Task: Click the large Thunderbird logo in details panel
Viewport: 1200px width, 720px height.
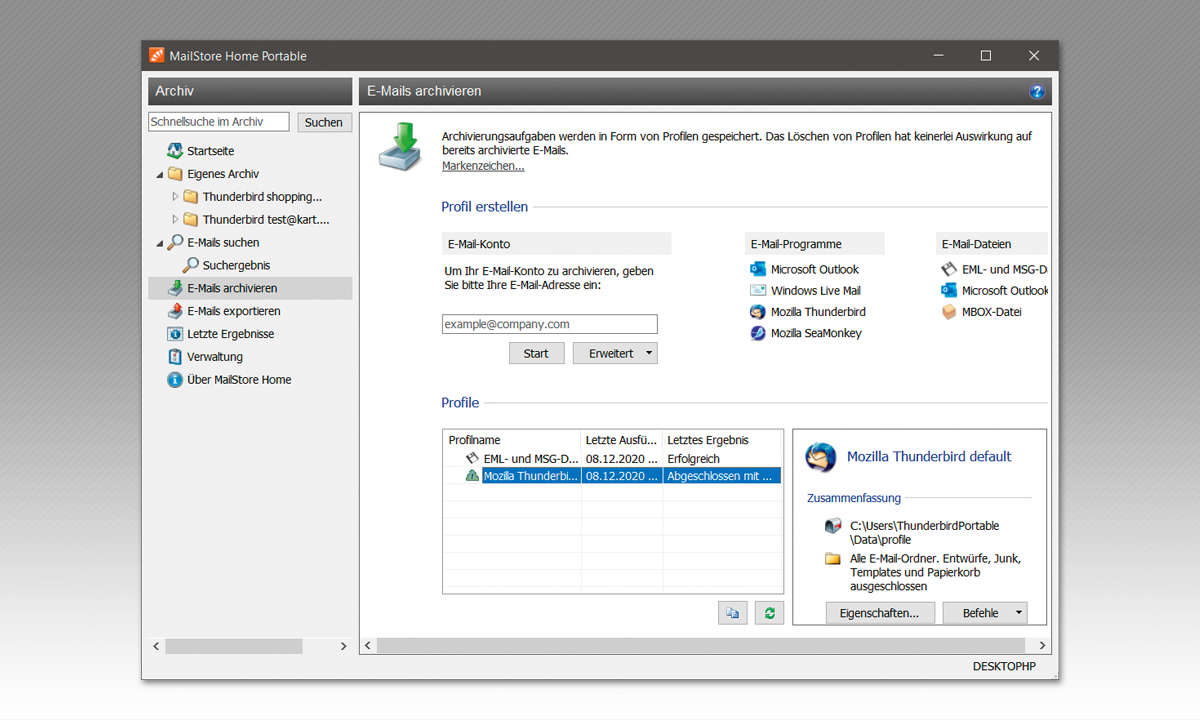Action: click(x=821, y=456)
